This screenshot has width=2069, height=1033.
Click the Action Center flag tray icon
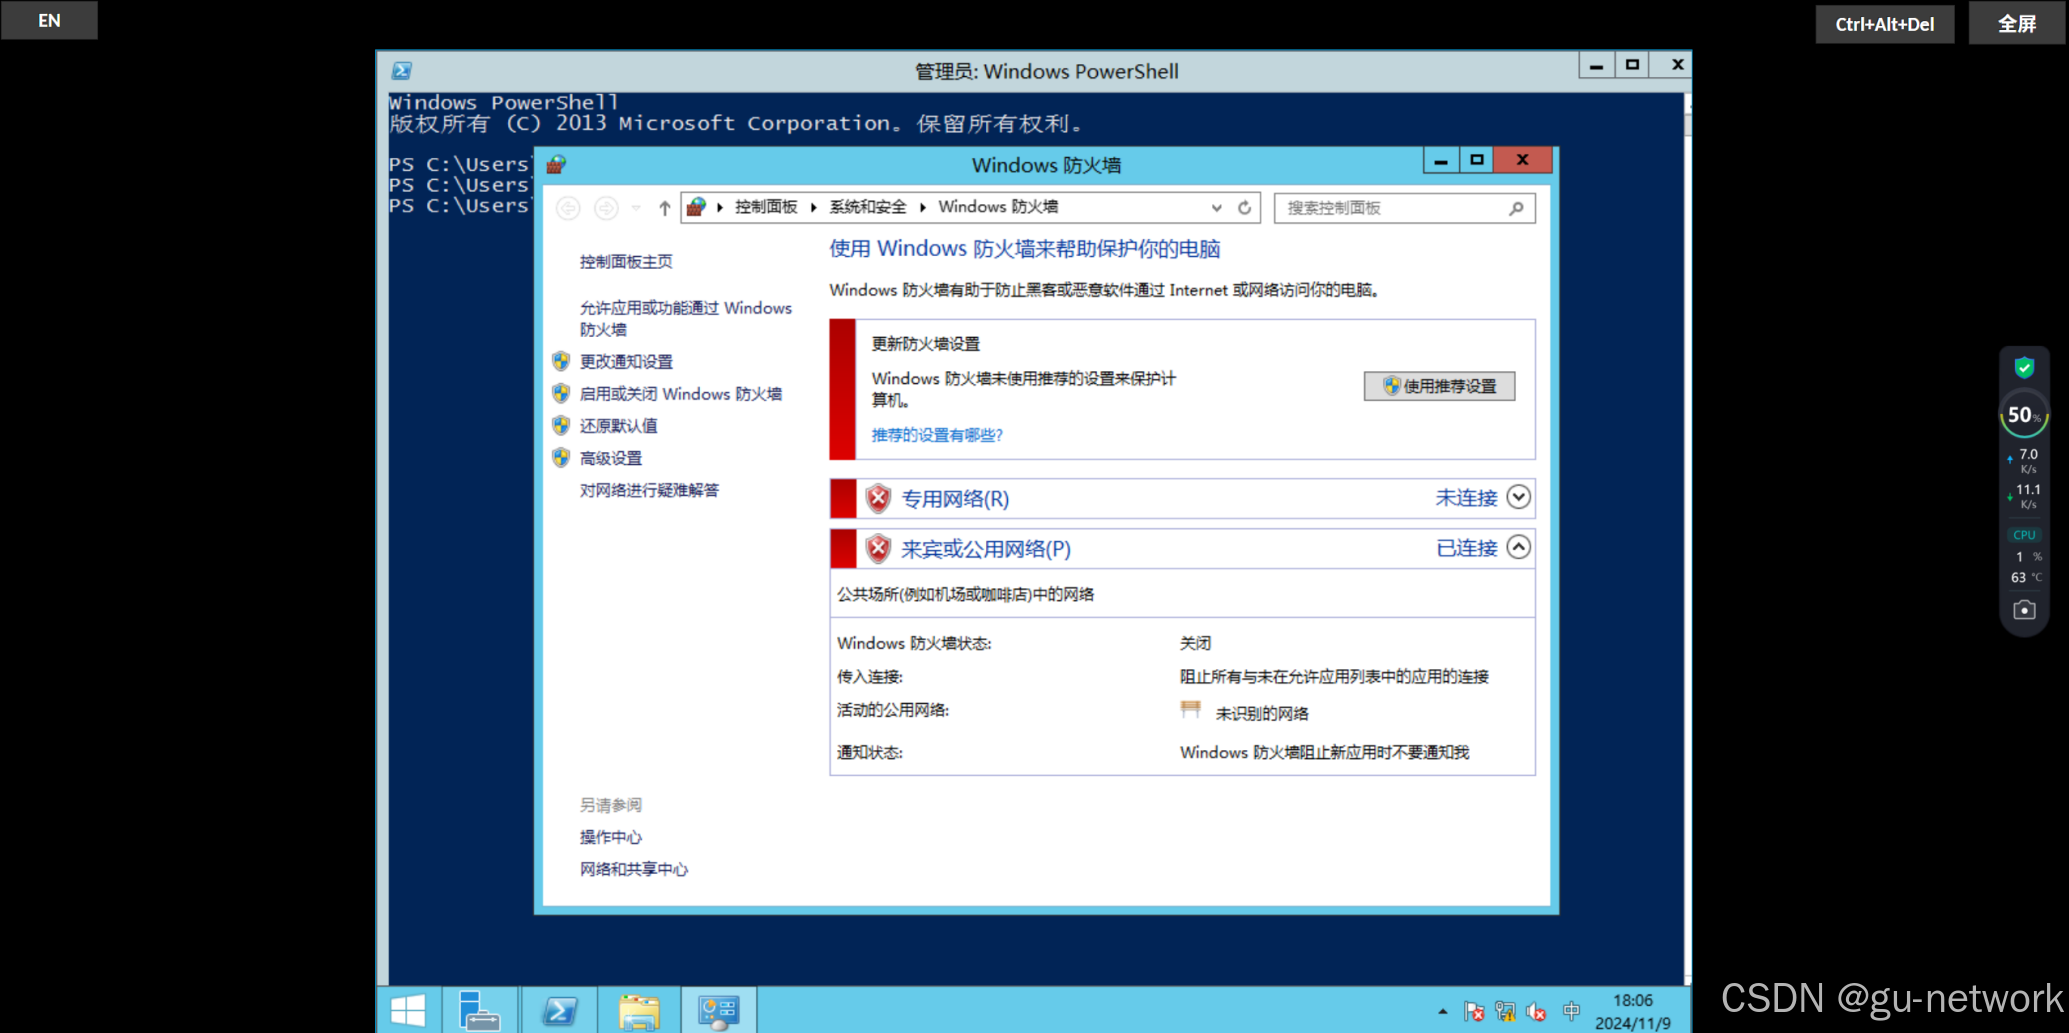pos(1474,1012)
